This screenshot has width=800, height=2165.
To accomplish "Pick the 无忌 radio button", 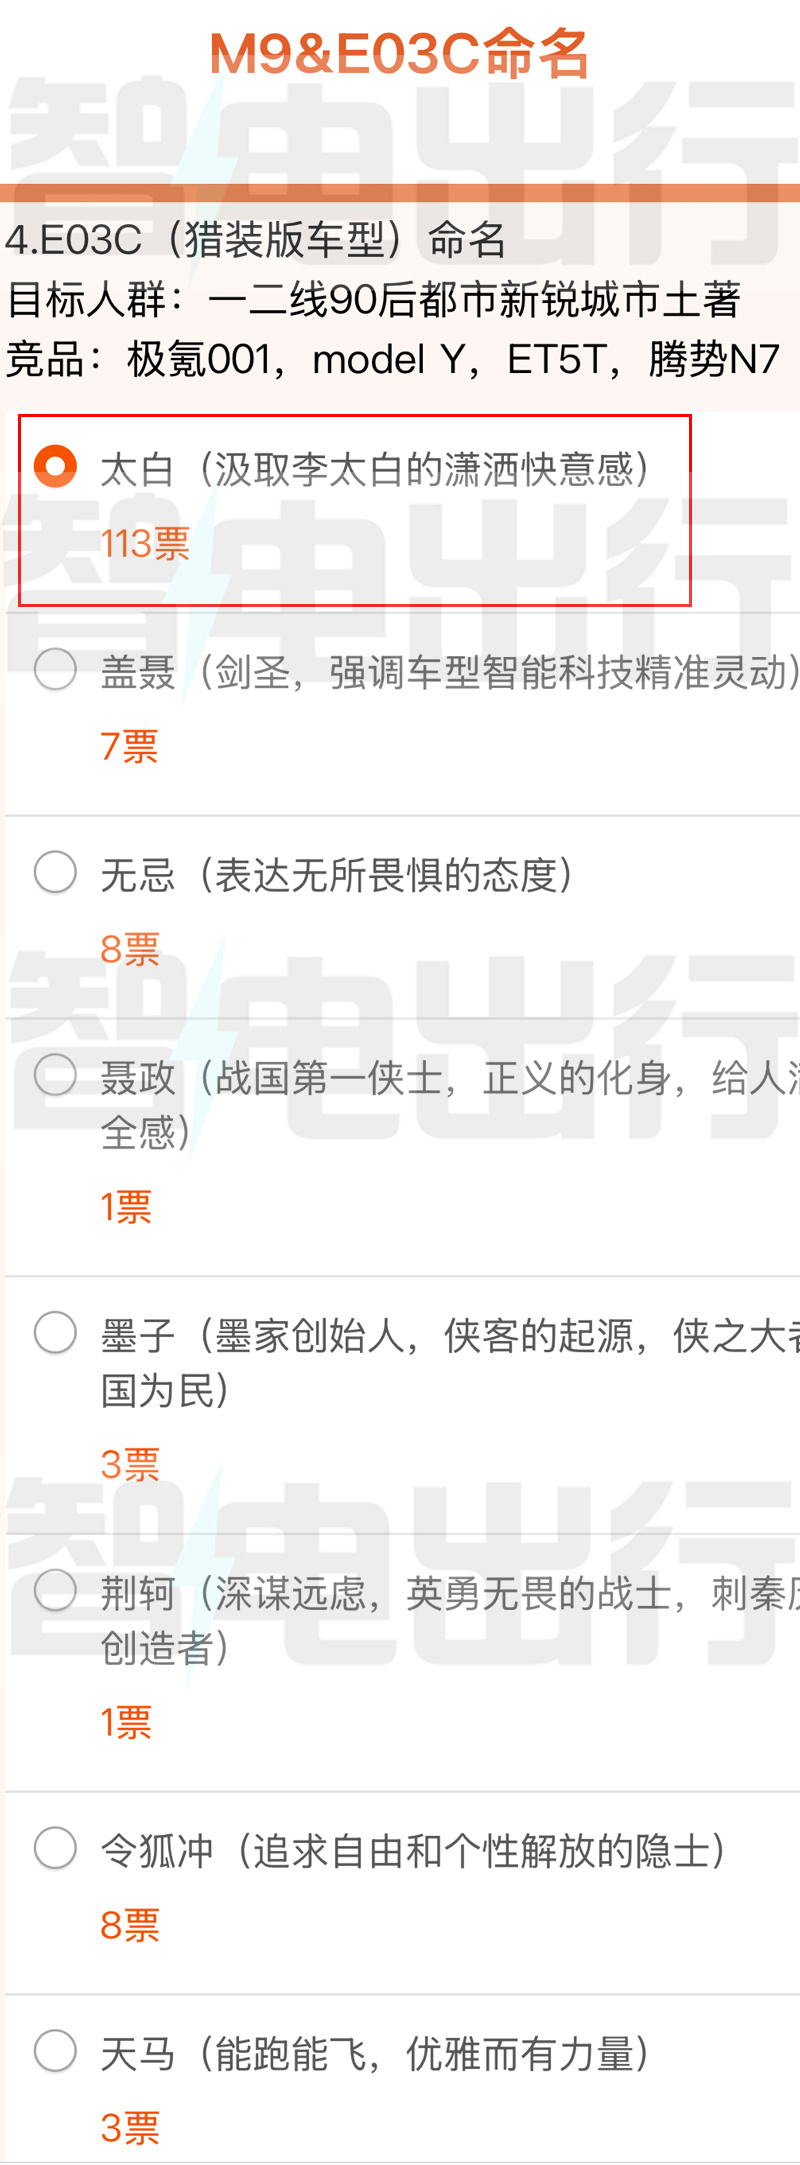I will pyautogui.click(x=55, y=872).
